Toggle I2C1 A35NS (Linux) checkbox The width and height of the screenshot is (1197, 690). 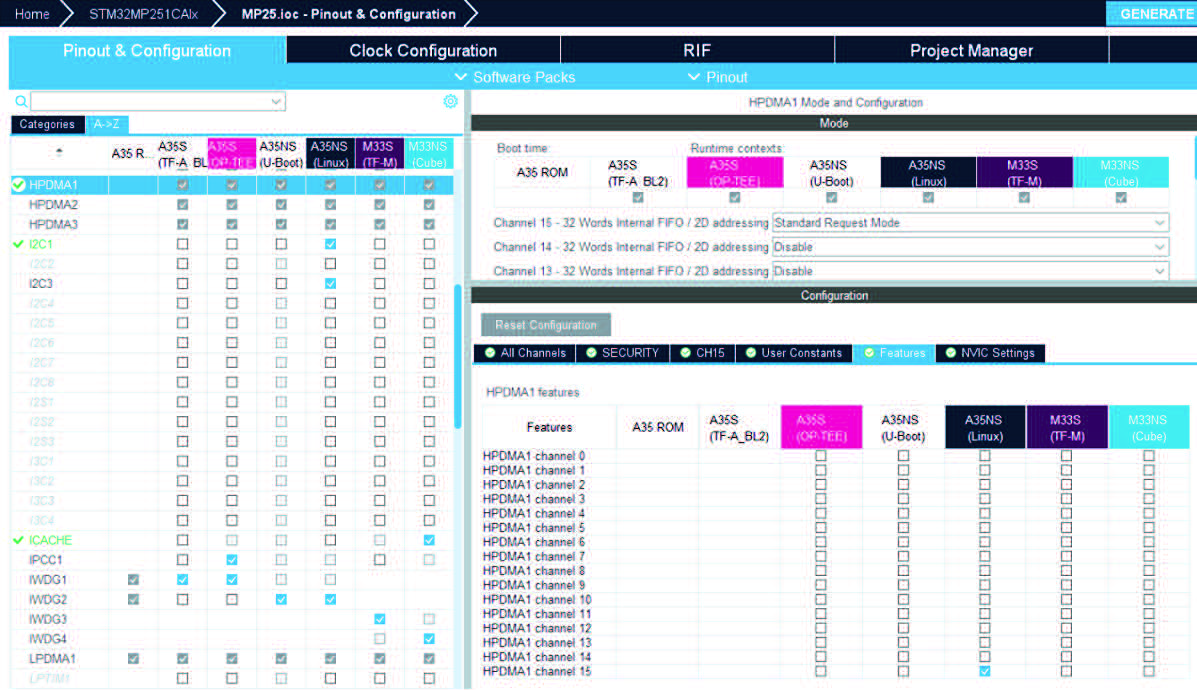click(331, 244)
